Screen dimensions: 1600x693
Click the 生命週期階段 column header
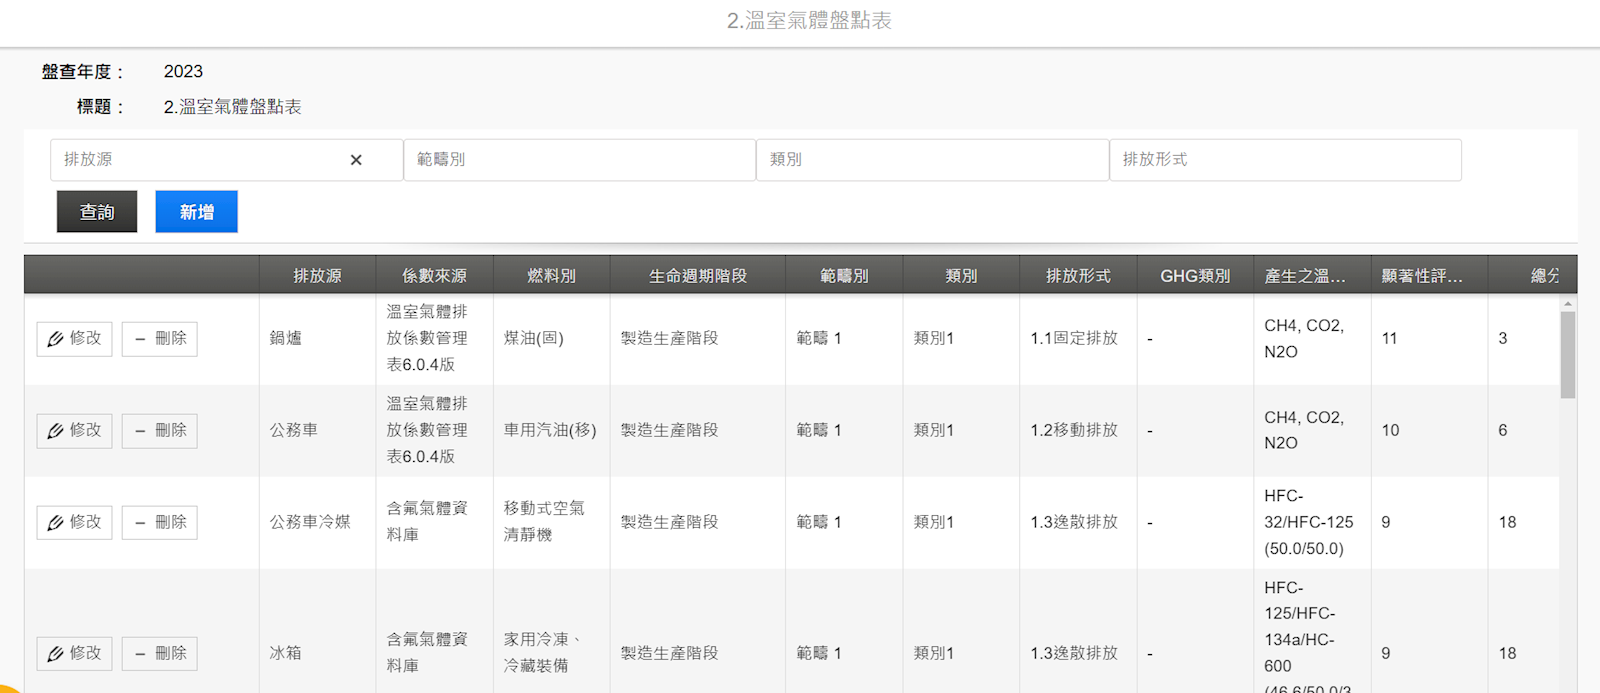[698, 276]
